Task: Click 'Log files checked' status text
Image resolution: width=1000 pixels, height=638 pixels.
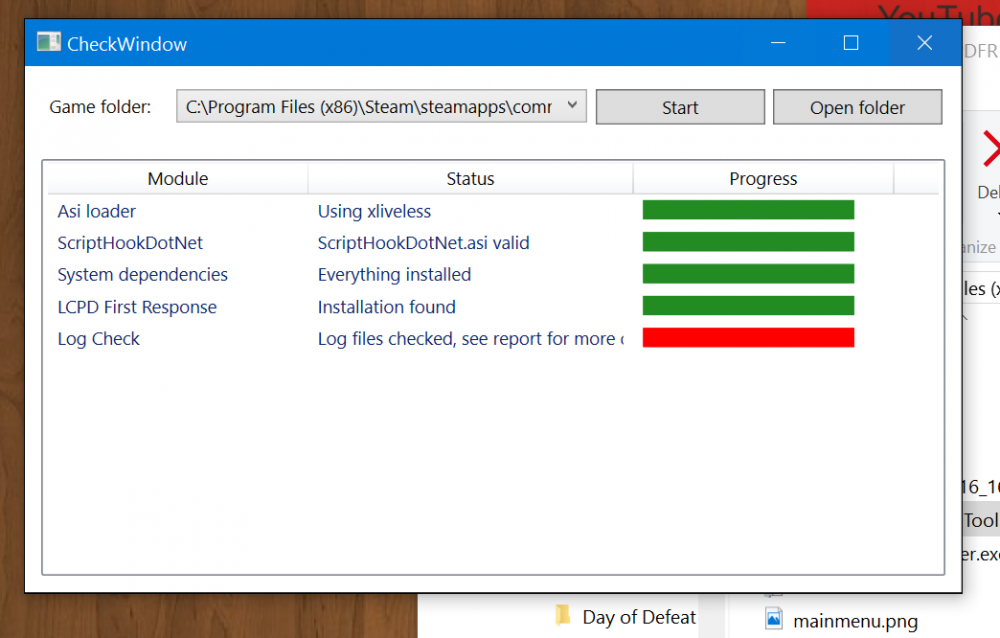Action: tap(471, 339)
